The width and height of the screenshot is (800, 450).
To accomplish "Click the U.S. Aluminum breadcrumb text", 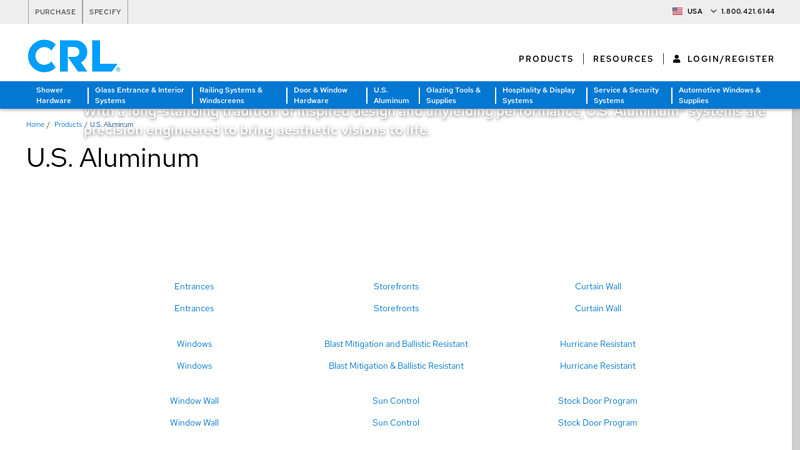I will click(x=111, y=124).
